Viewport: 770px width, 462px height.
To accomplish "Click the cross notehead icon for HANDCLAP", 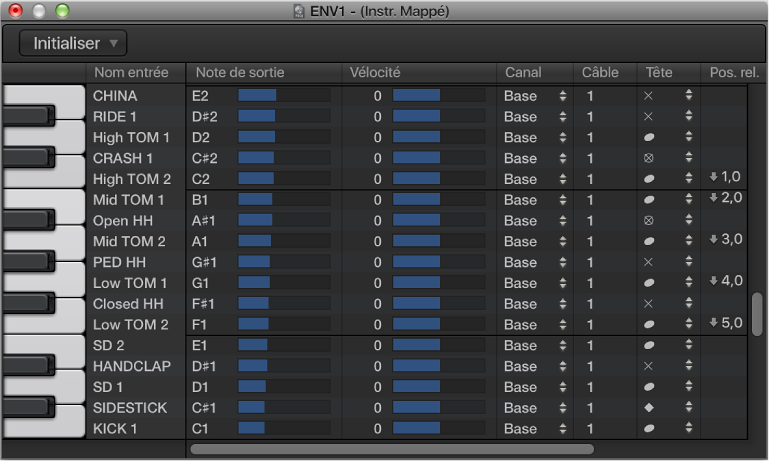I will [x=649, y=366].
